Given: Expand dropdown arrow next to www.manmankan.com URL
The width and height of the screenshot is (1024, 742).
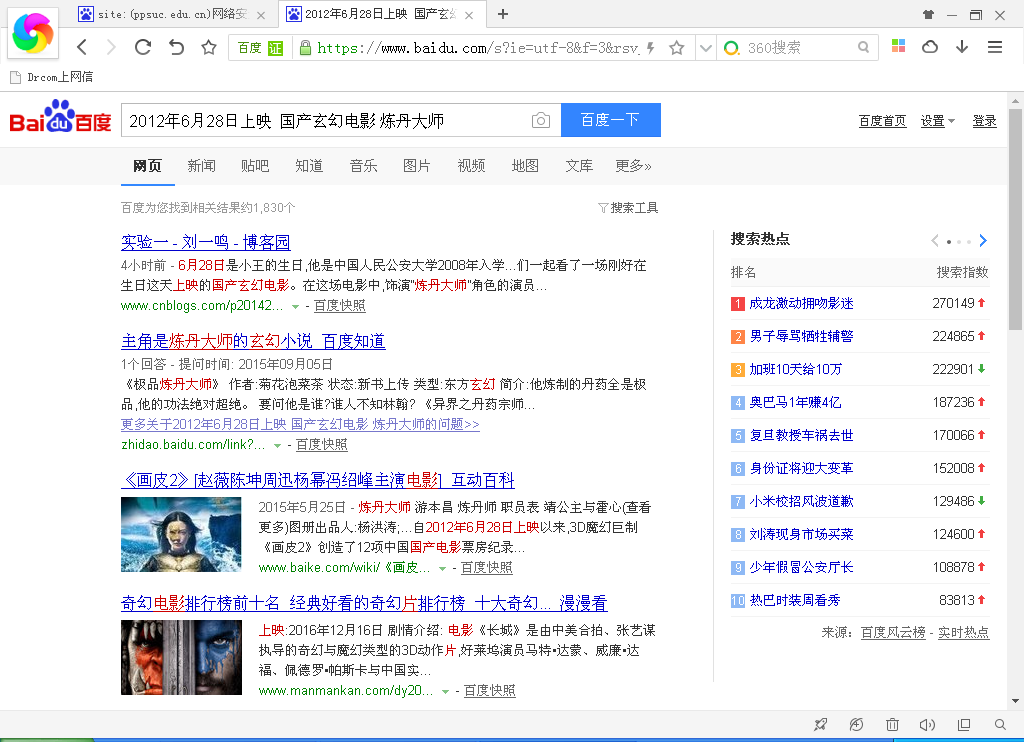Looking at the screenshot, I should coord(445,691).
